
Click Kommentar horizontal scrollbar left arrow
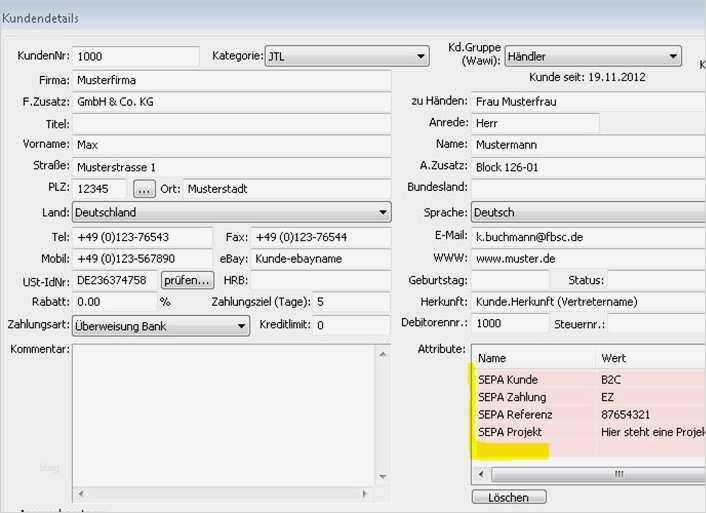pos(81,494)
